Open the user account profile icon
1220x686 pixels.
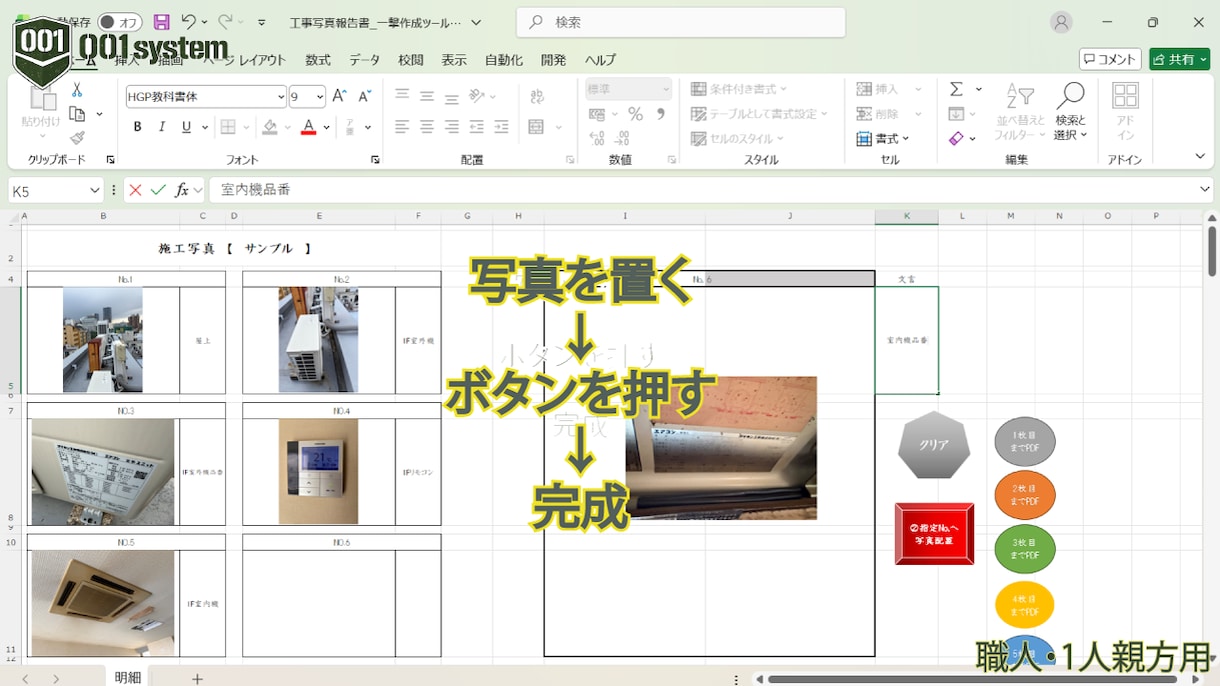click(1062, 22)
